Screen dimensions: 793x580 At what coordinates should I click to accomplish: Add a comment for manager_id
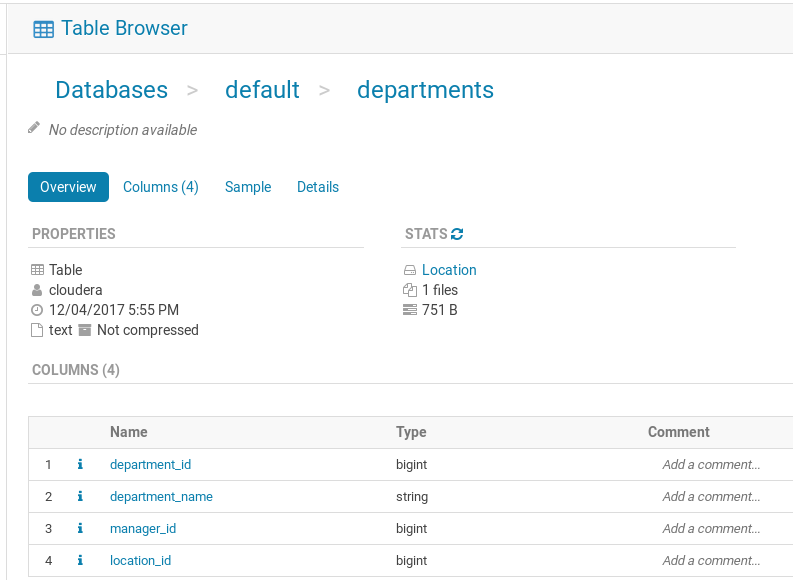pyautogui.click(x=711, y=528)
